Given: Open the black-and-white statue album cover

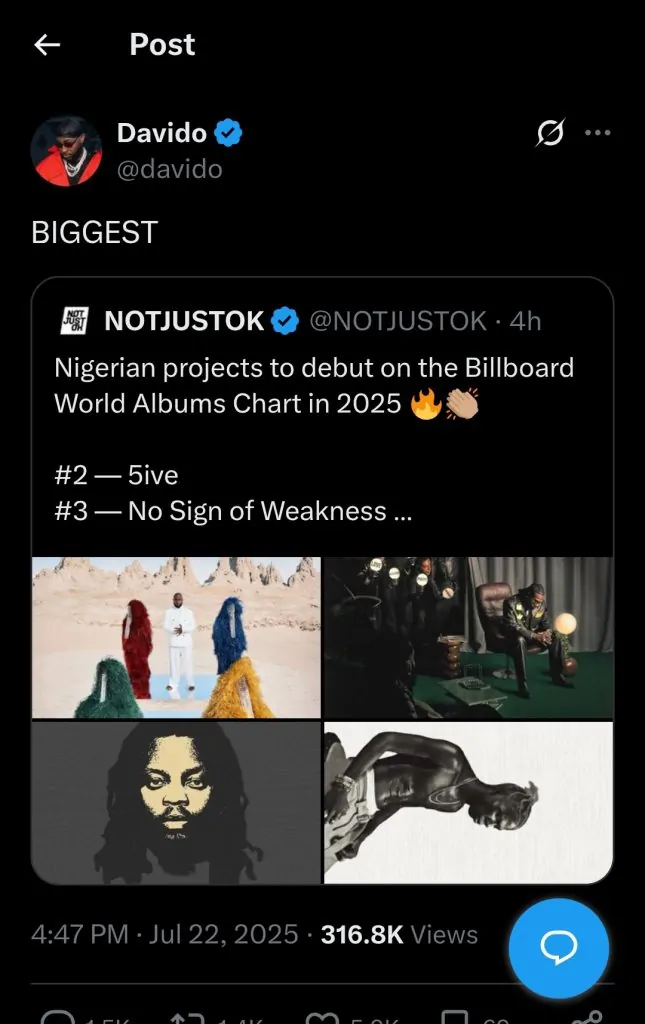Looking at the screenshot, I should 468,802.
